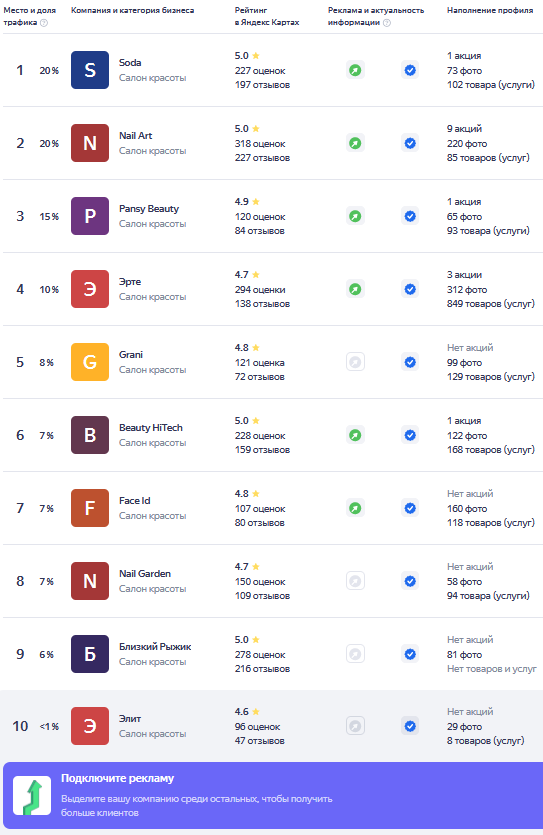Click the green advertising icon for Face Id
The image size is (543, 835).
[355, 508]
